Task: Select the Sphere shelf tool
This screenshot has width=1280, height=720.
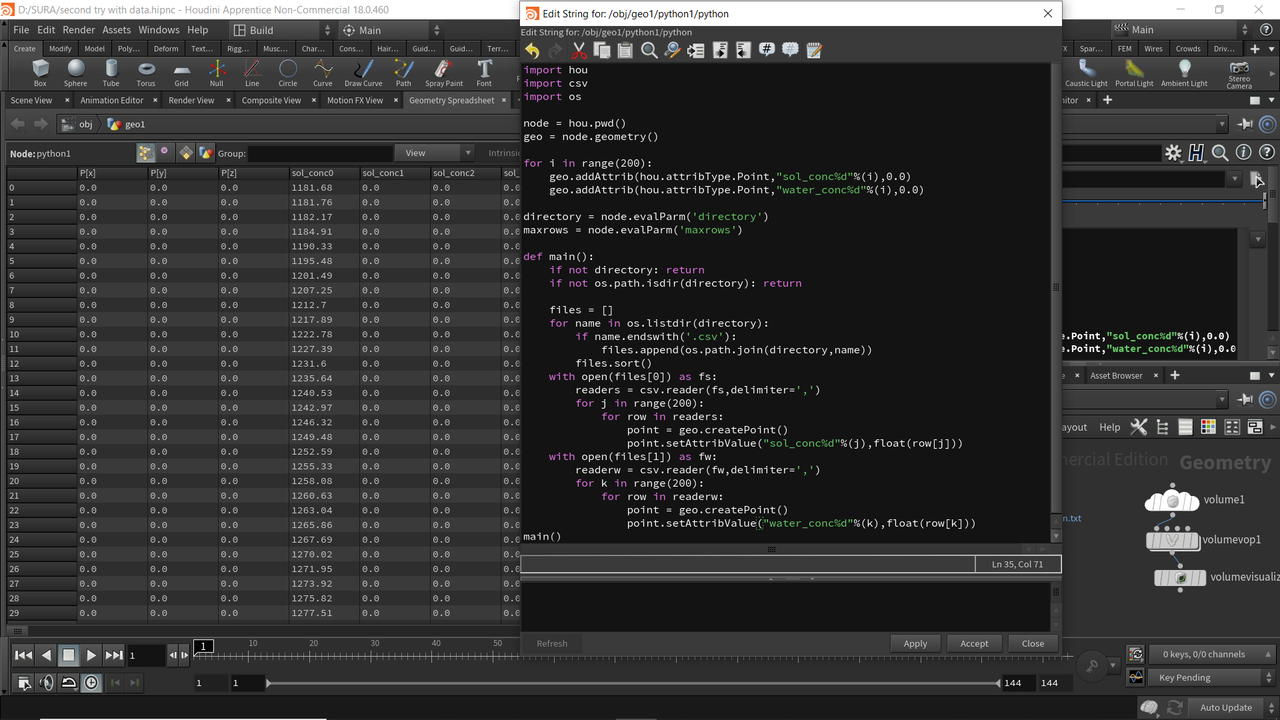Action: [76, 73]
